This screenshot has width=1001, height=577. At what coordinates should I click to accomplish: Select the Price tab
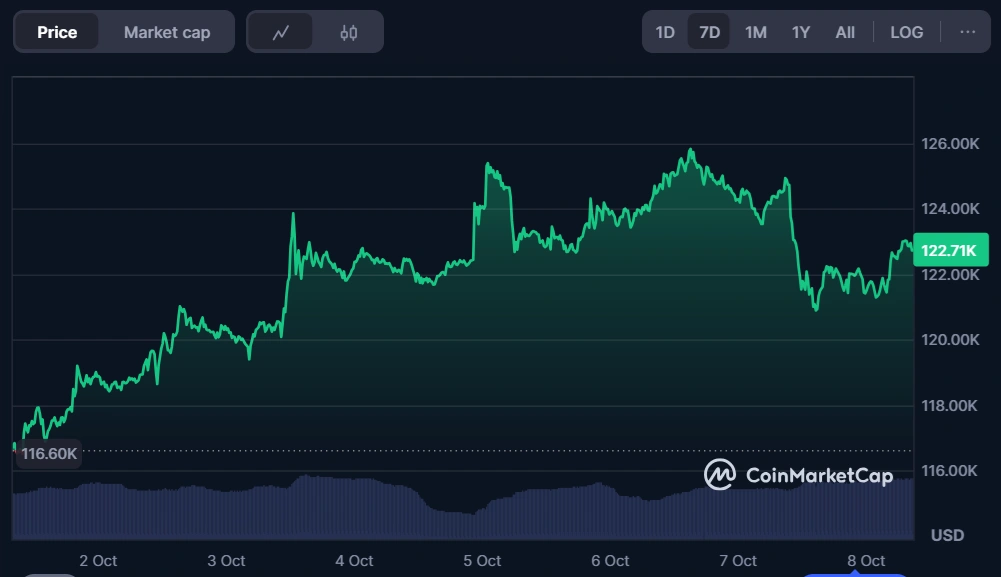coord(57,32)
